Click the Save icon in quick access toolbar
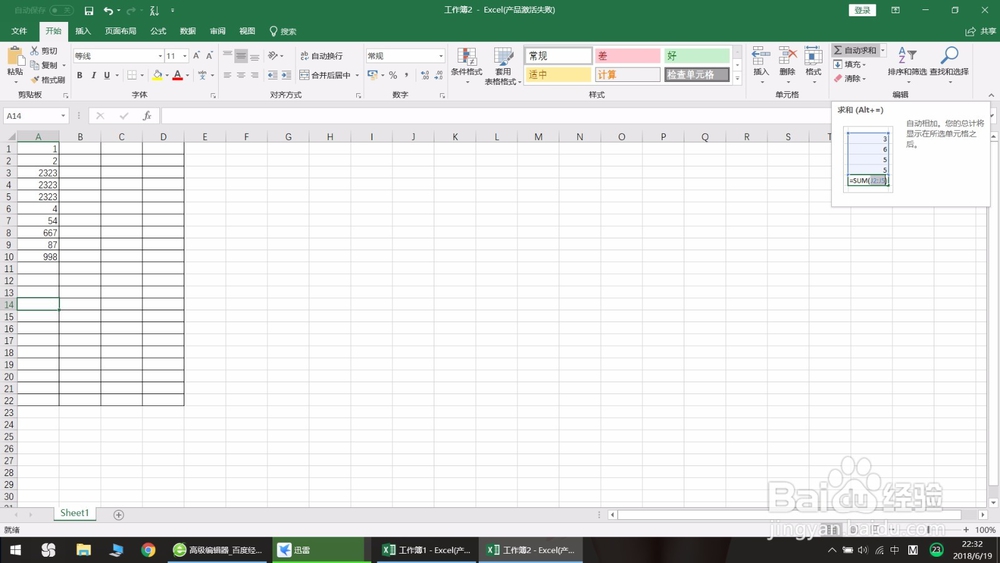The image size is (1000, 563). click(x=89, y=11)
